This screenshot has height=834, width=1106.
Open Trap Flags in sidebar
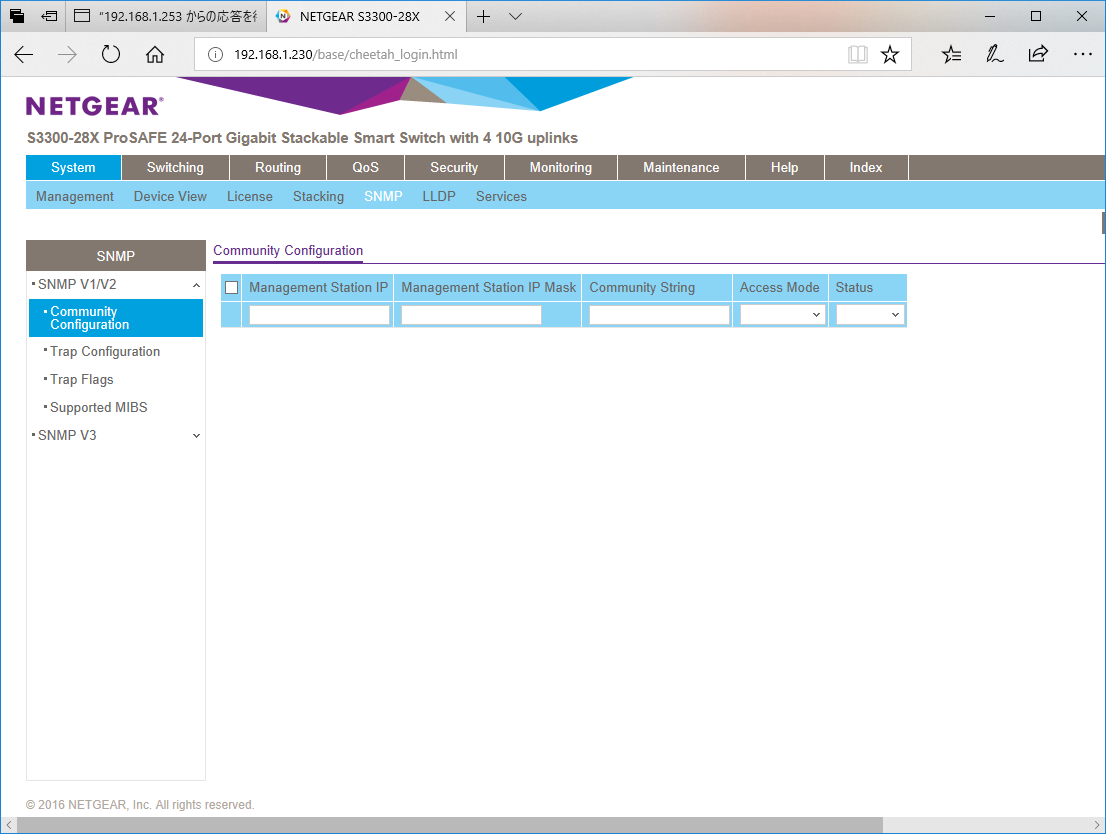pos(82,380)
